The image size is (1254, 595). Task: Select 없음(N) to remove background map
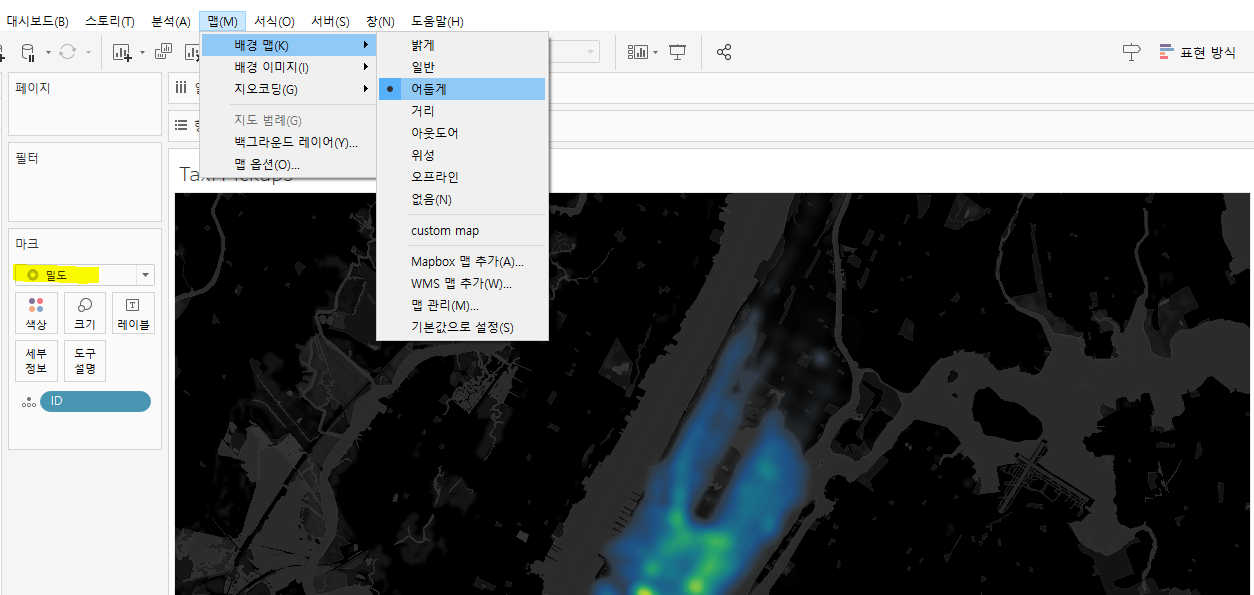tap(462, 200)
